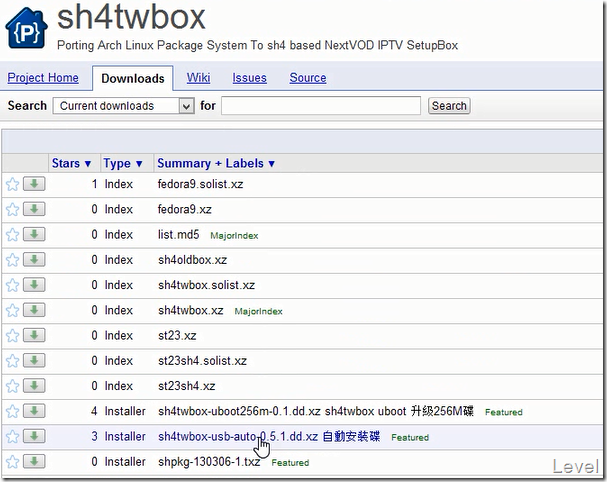Screen dimensions: 607x482
Task: Download sh4twbox.xz with green arrow
Action: pos(34,310)
